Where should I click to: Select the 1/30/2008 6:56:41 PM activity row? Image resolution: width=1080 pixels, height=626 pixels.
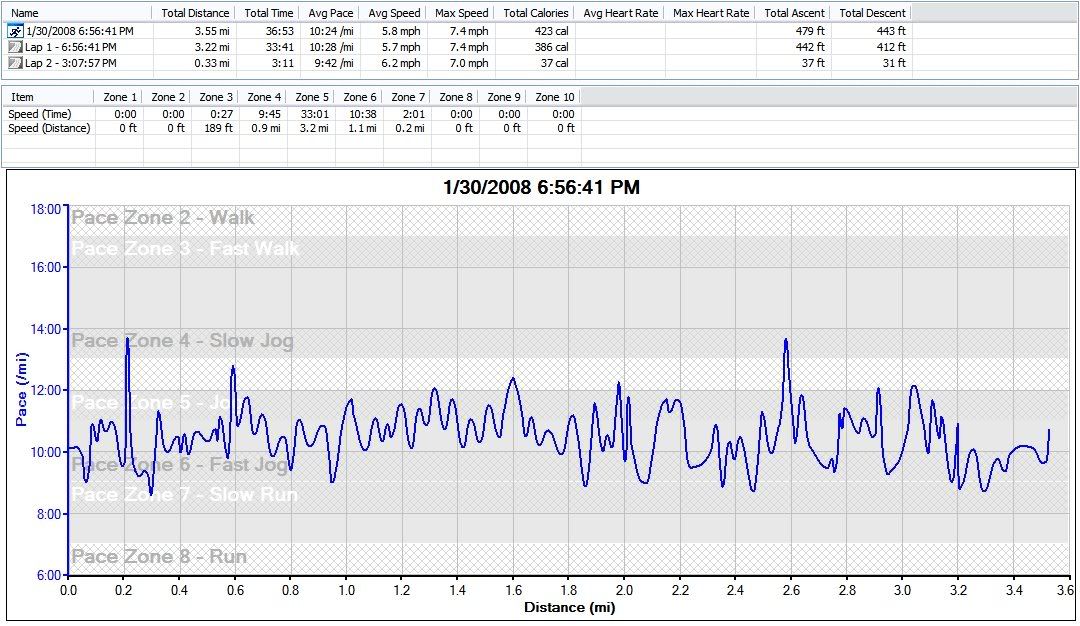pyautogui.click(x=79, y=31)
